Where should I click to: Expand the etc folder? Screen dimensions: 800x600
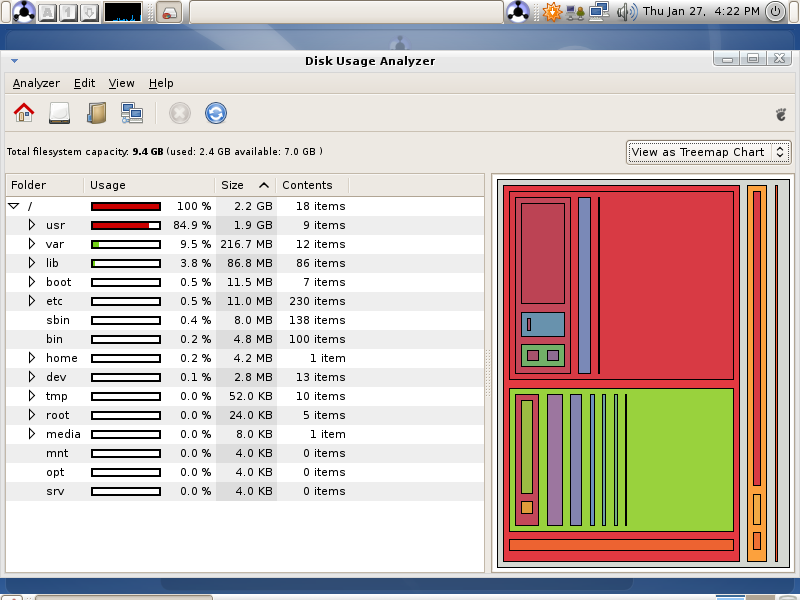[32, 301]
